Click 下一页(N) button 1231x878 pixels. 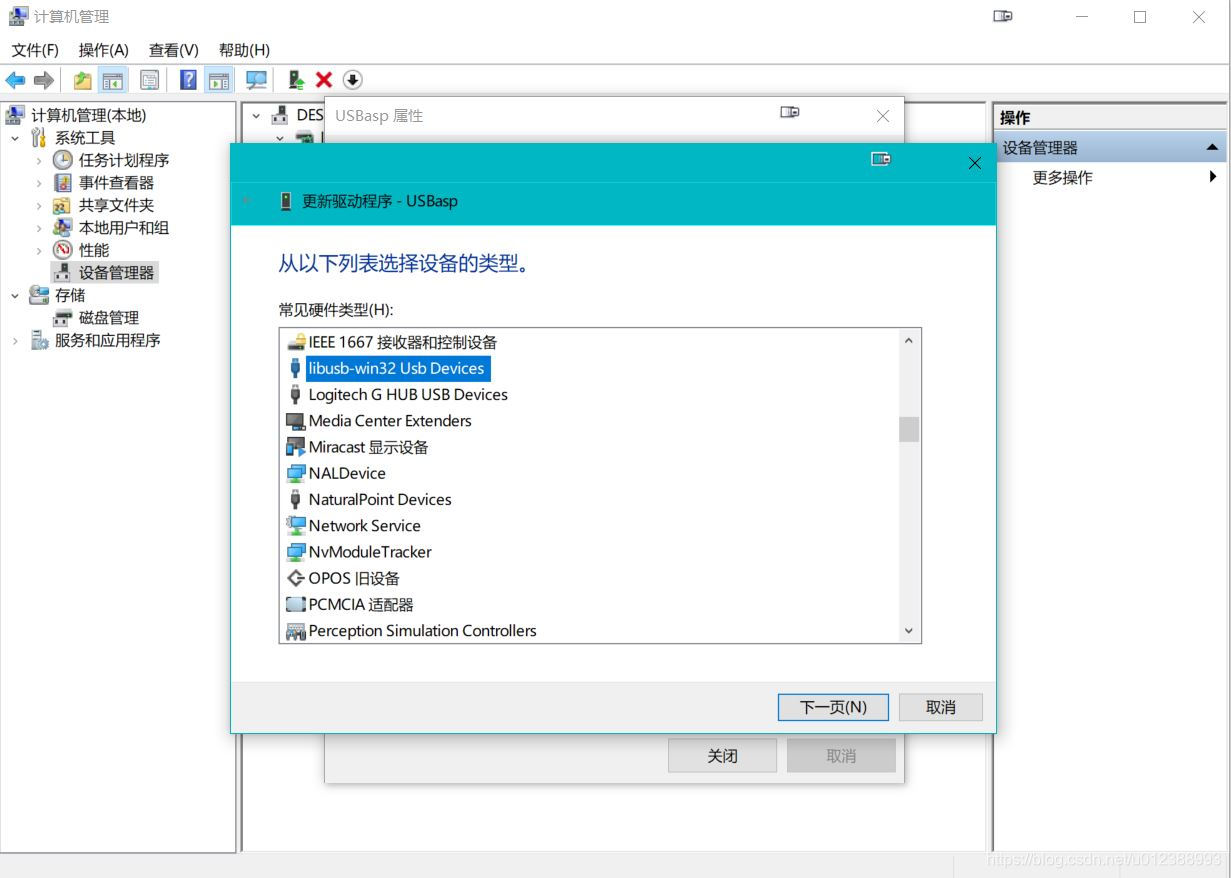(833, 707)
